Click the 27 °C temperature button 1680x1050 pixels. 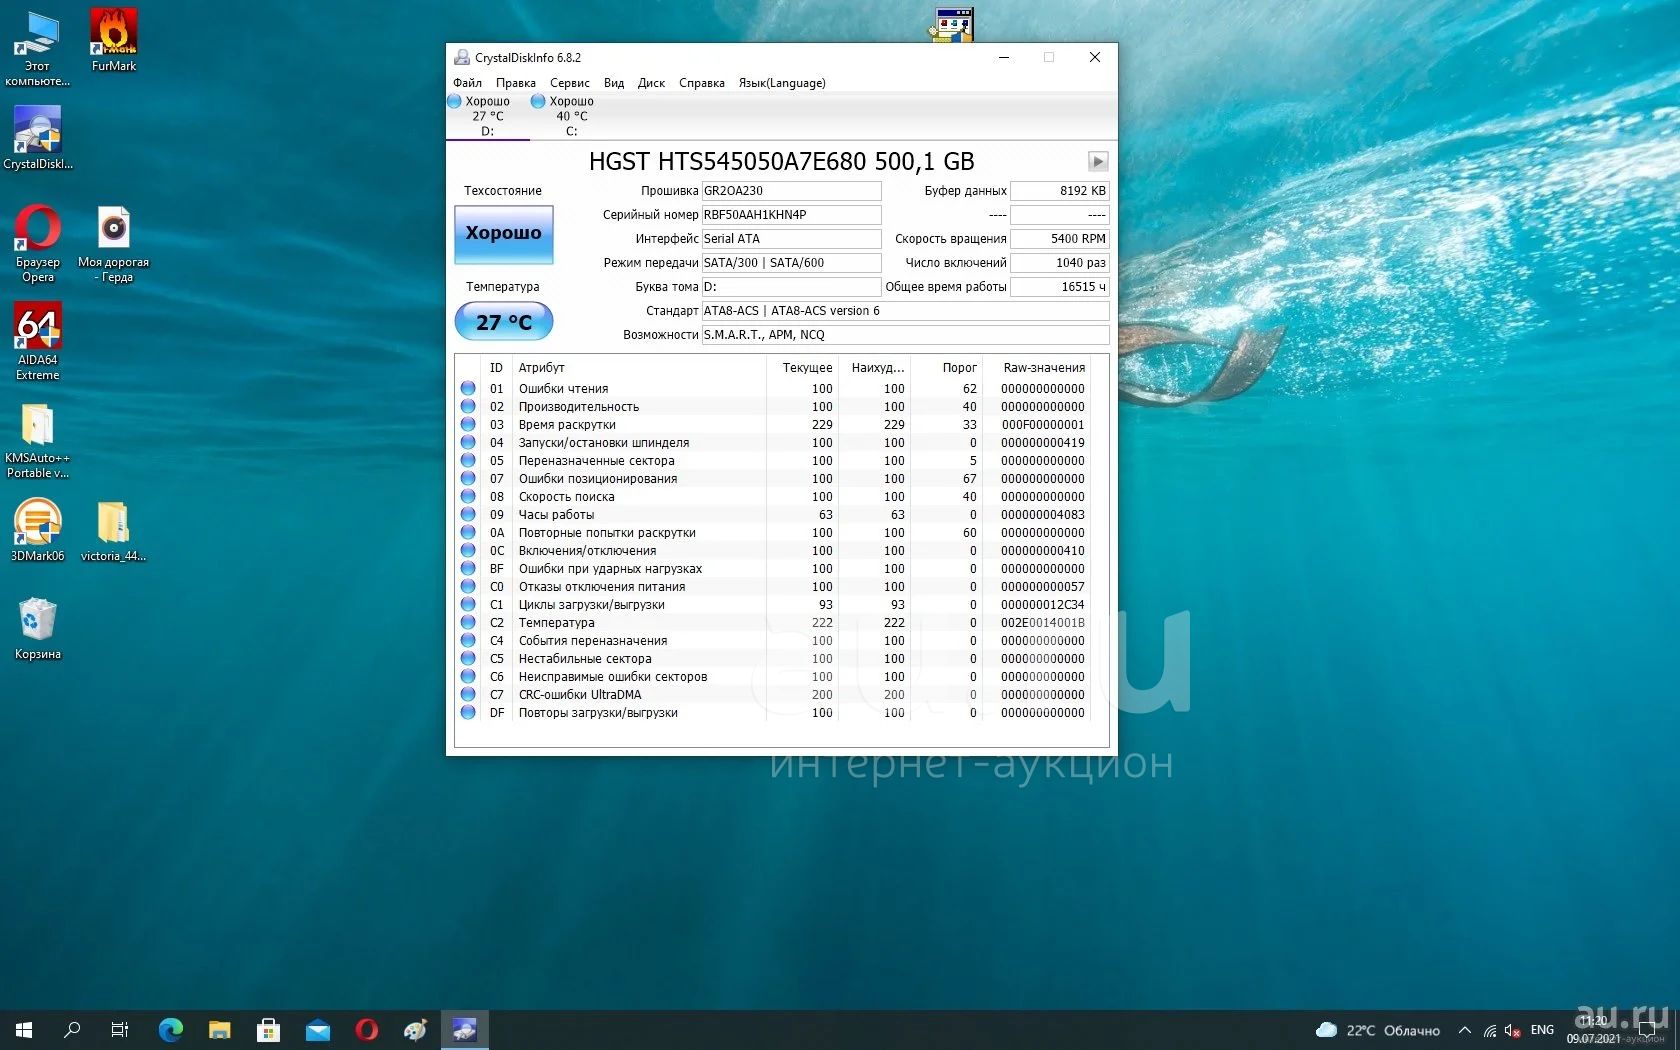click(503, 322)
